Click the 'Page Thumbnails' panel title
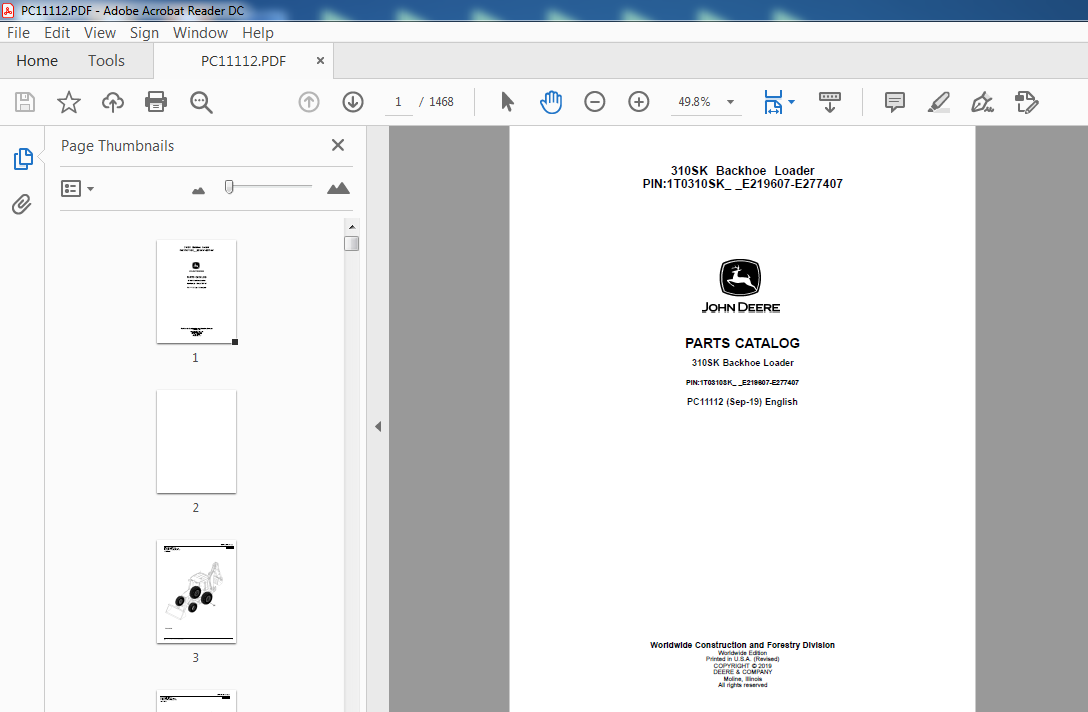This screenshot has height=712, width=1088. pos(117,146)
